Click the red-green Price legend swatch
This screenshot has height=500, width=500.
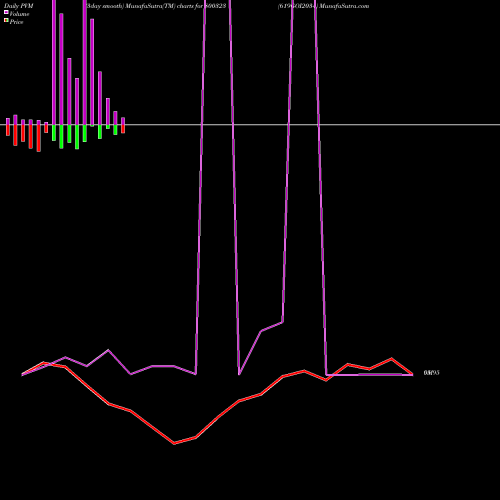click(6, 20)
